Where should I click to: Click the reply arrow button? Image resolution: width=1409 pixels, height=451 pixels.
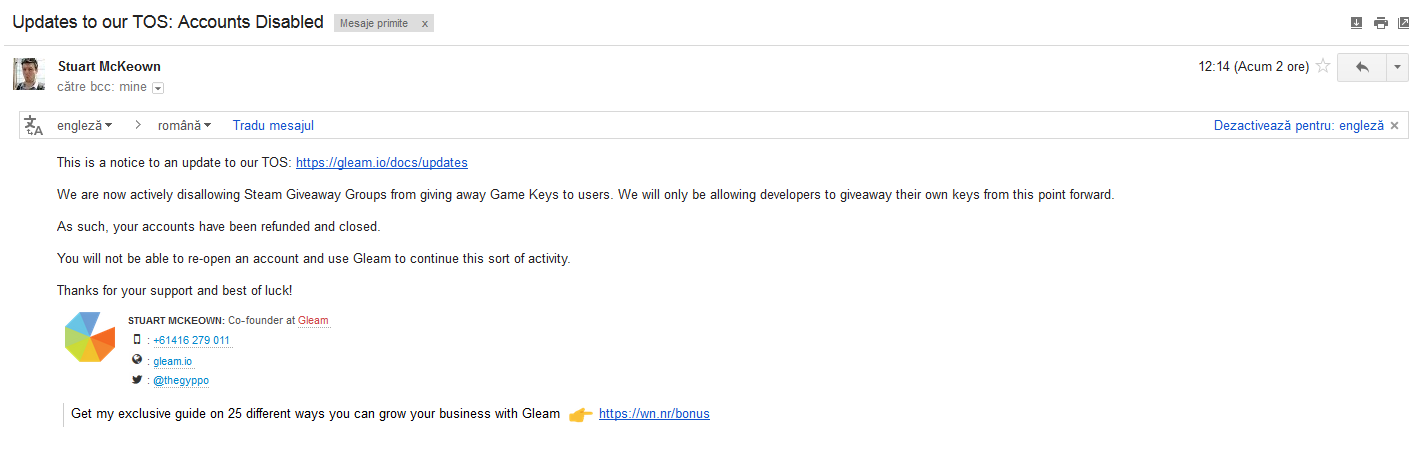pos(1360,67)
